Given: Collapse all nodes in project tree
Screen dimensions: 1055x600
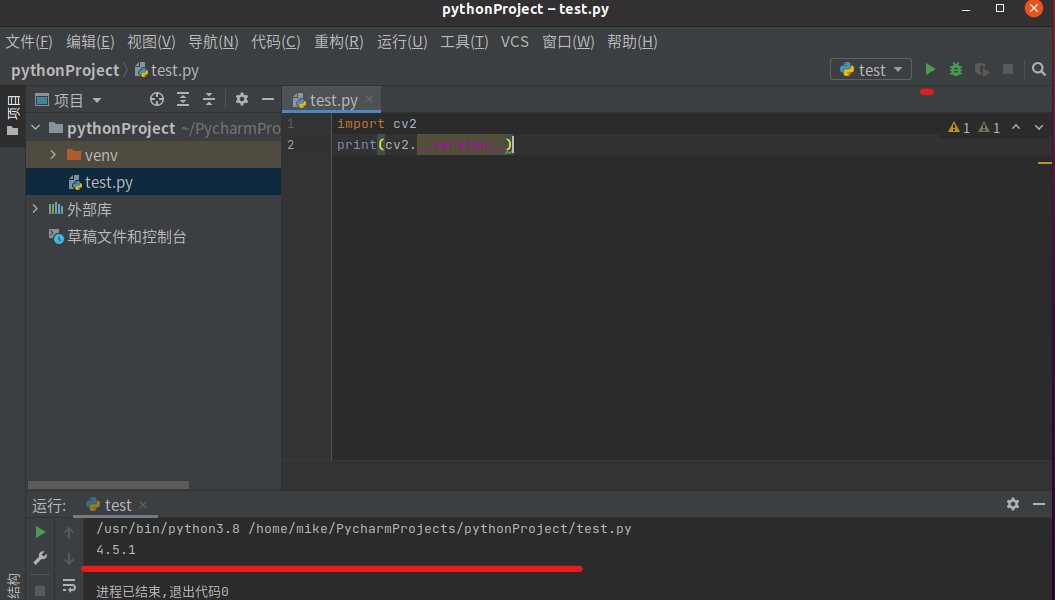Looking at the screenshot, I should coord(209,100).
